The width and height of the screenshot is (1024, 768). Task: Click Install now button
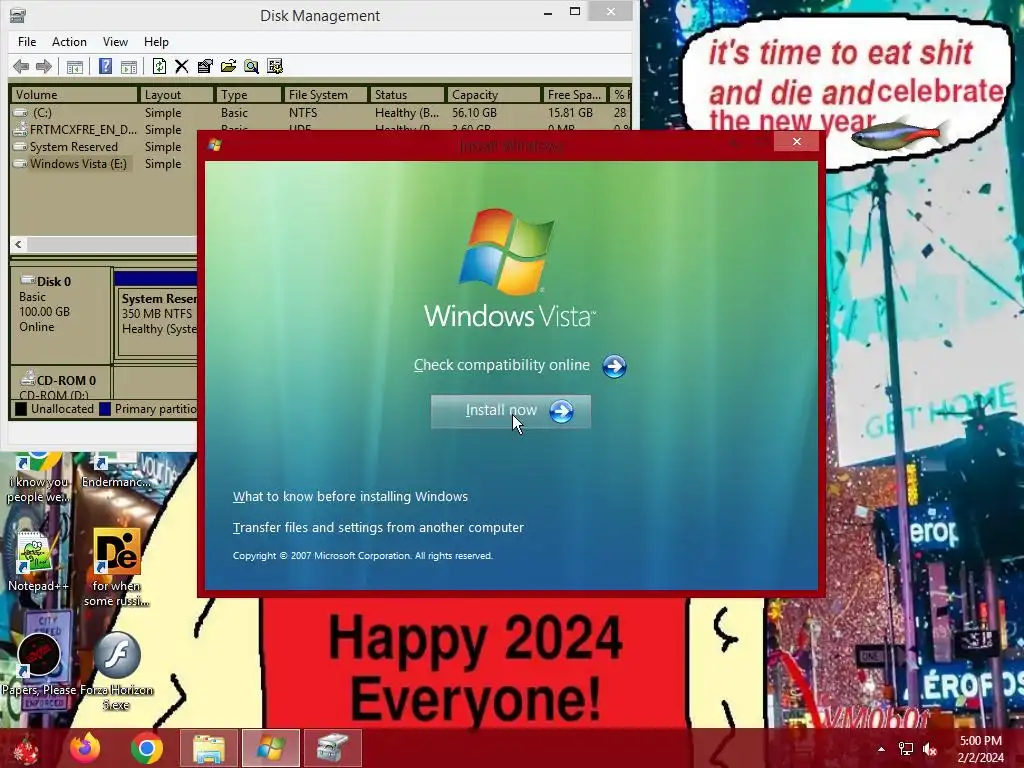click(511, 411)
